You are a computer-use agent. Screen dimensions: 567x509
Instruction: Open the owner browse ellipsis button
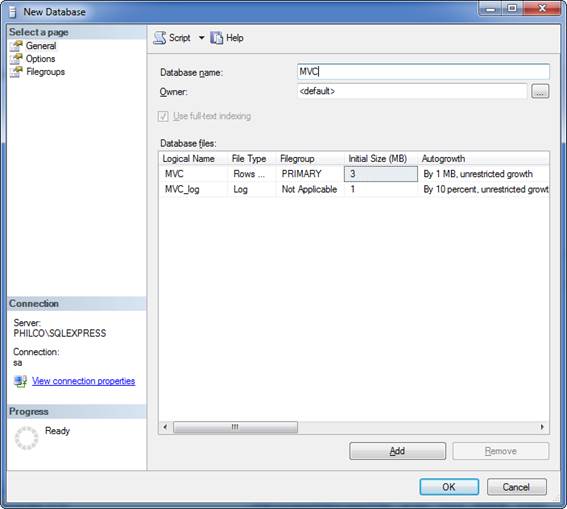540,91
